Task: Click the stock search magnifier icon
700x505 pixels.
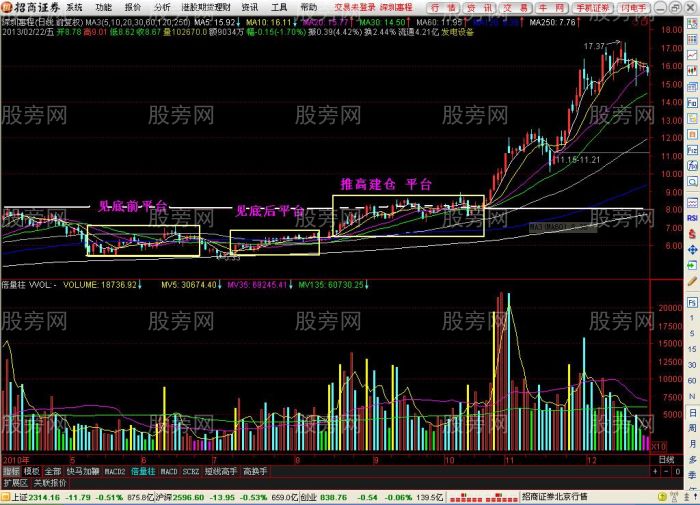Action: (x=692, y=182)
